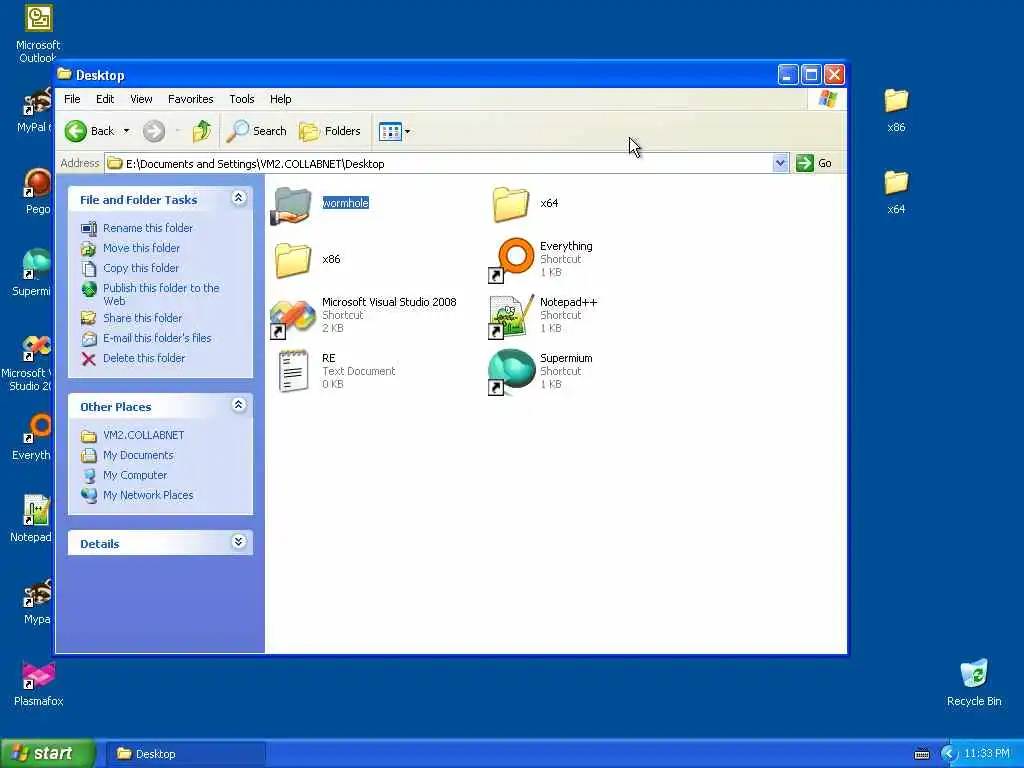
Task: Open the Favorites menu
Action: 191,99
